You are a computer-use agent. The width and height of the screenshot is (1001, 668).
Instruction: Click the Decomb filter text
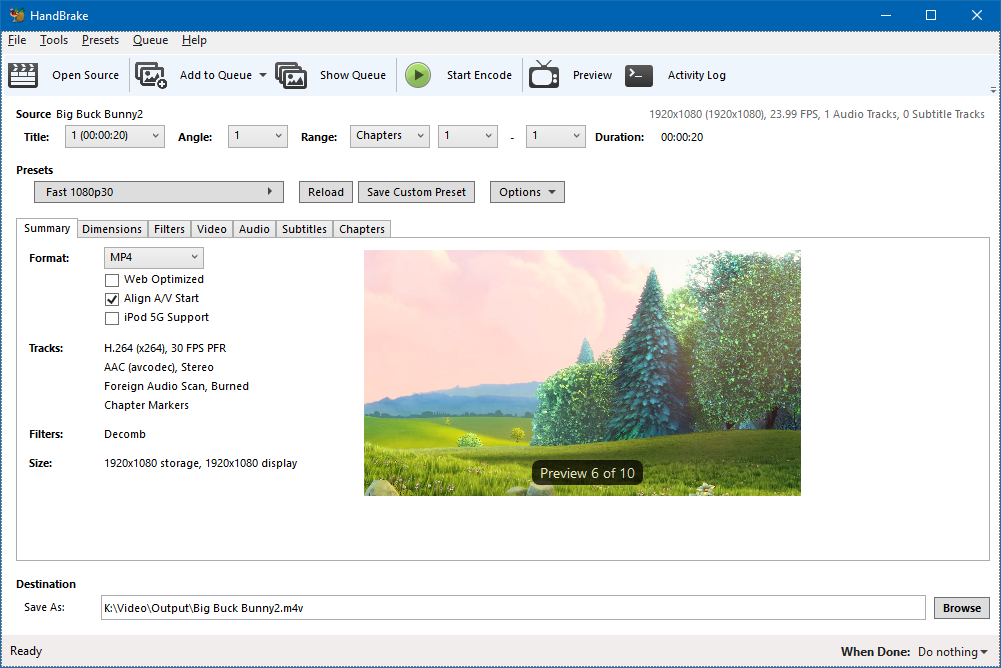coord(125,434)
